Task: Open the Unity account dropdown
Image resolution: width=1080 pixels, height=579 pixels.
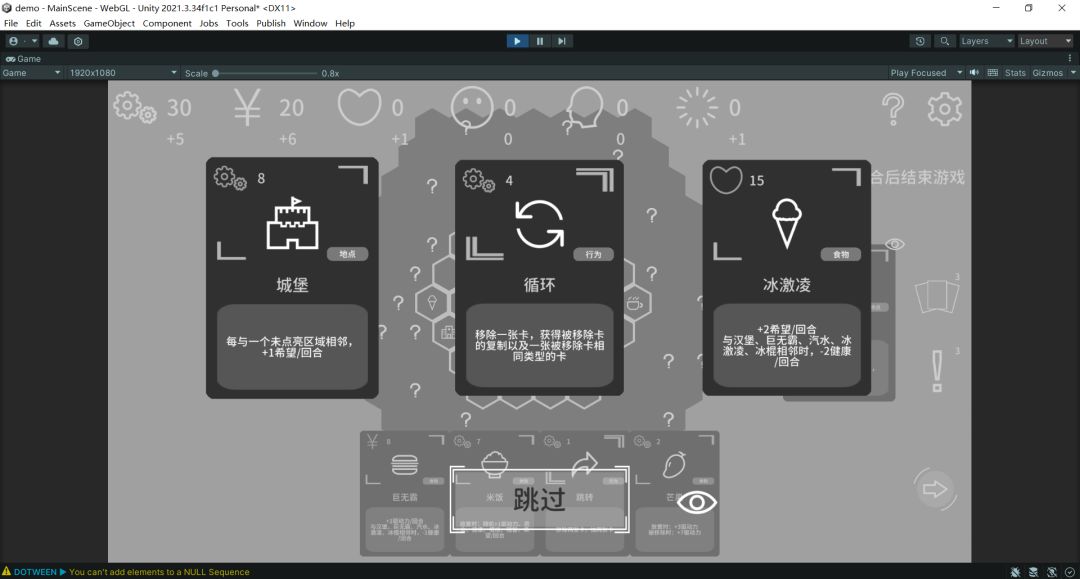Action: pyautogui.click(x=23, y=41)
